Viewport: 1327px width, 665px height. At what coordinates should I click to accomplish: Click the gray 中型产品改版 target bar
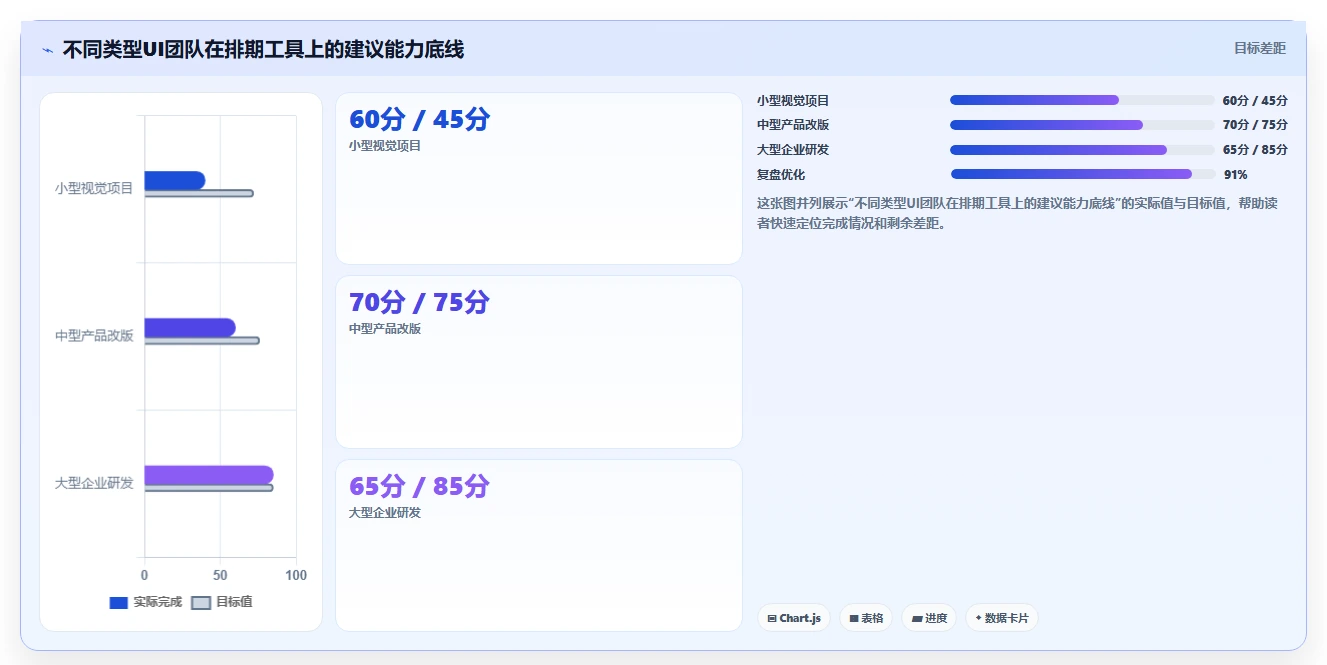click(201, 341)
